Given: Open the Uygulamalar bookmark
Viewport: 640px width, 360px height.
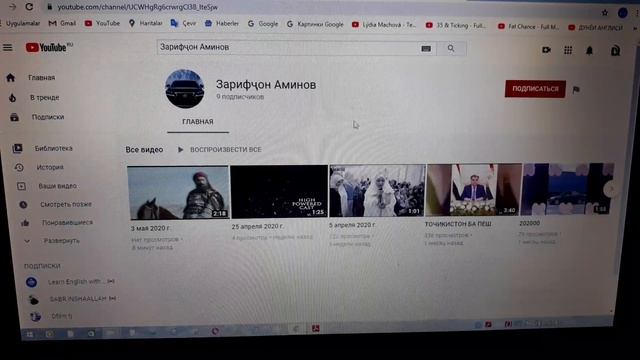Looking at the screenshot, I should (x=22, y=23).
